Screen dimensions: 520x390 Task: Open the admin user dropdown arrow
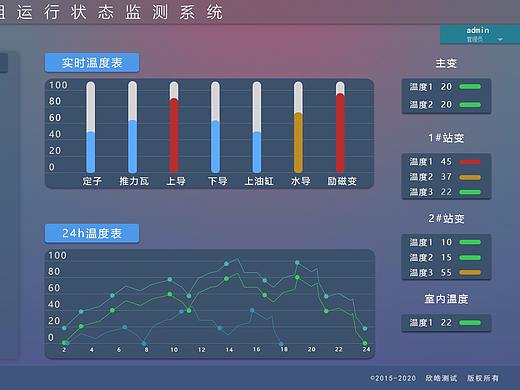pos(500,39)
